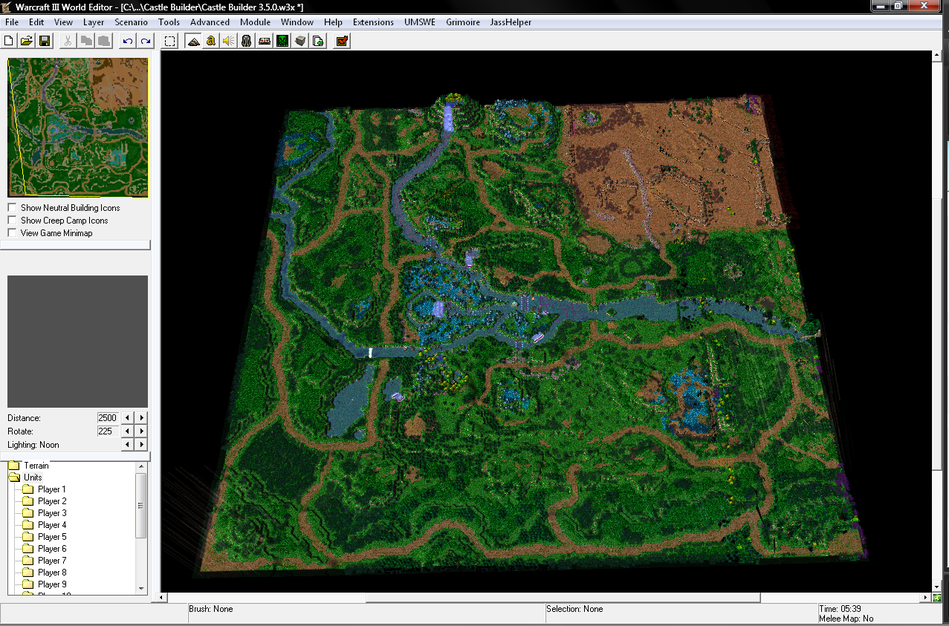Open a map using the folder icon
949x626 pixels.
pyautogui.click(x=27, y=41)
